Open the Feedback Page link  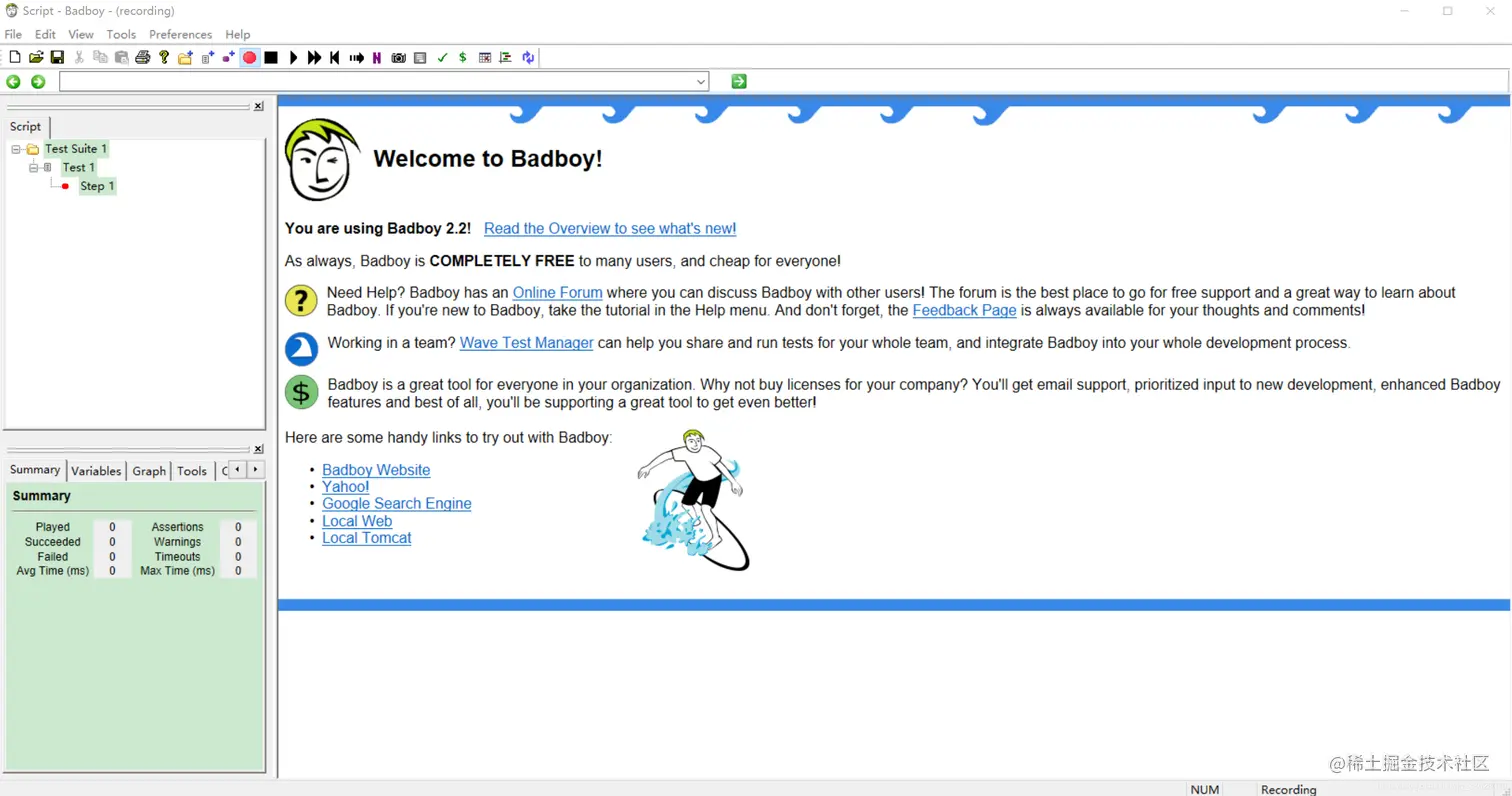(965, 310)
